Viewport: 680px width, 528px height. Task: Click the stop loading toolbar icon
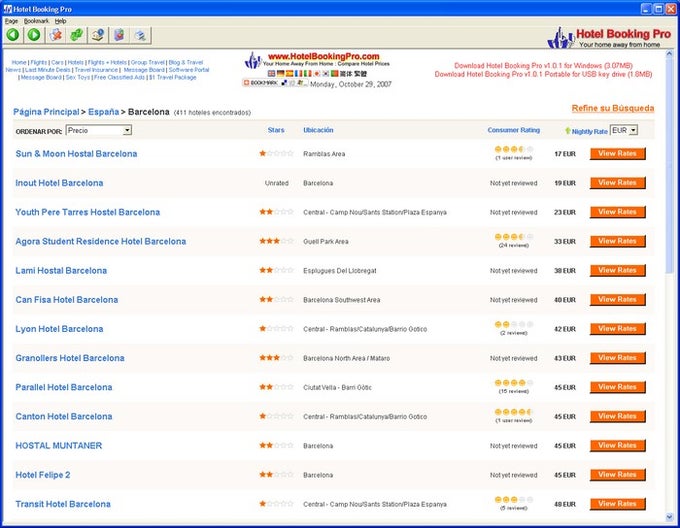56,35
